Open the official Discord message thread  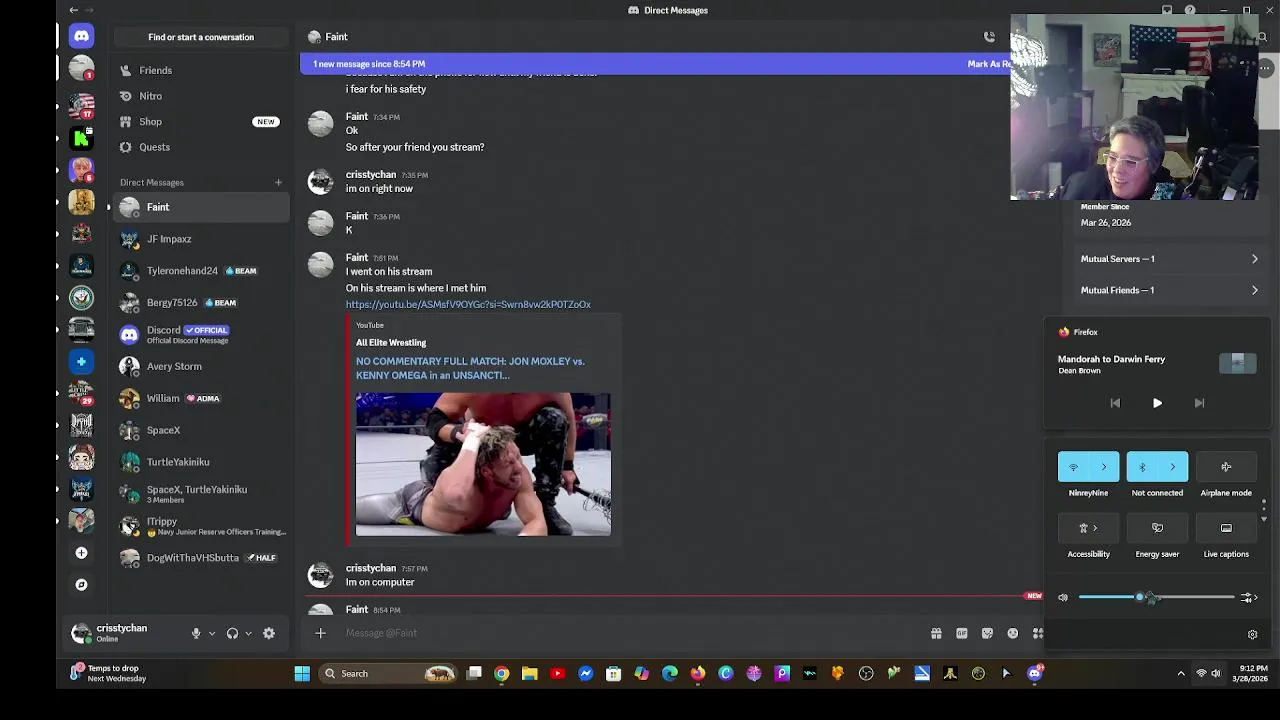tap(200, 334)
